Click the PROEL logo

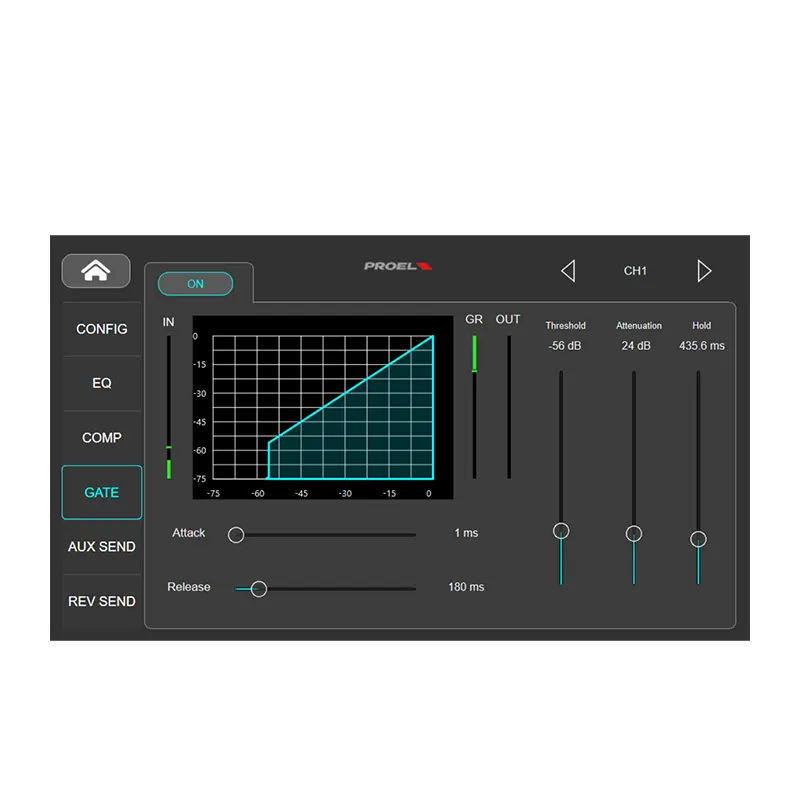pos(397,266)
